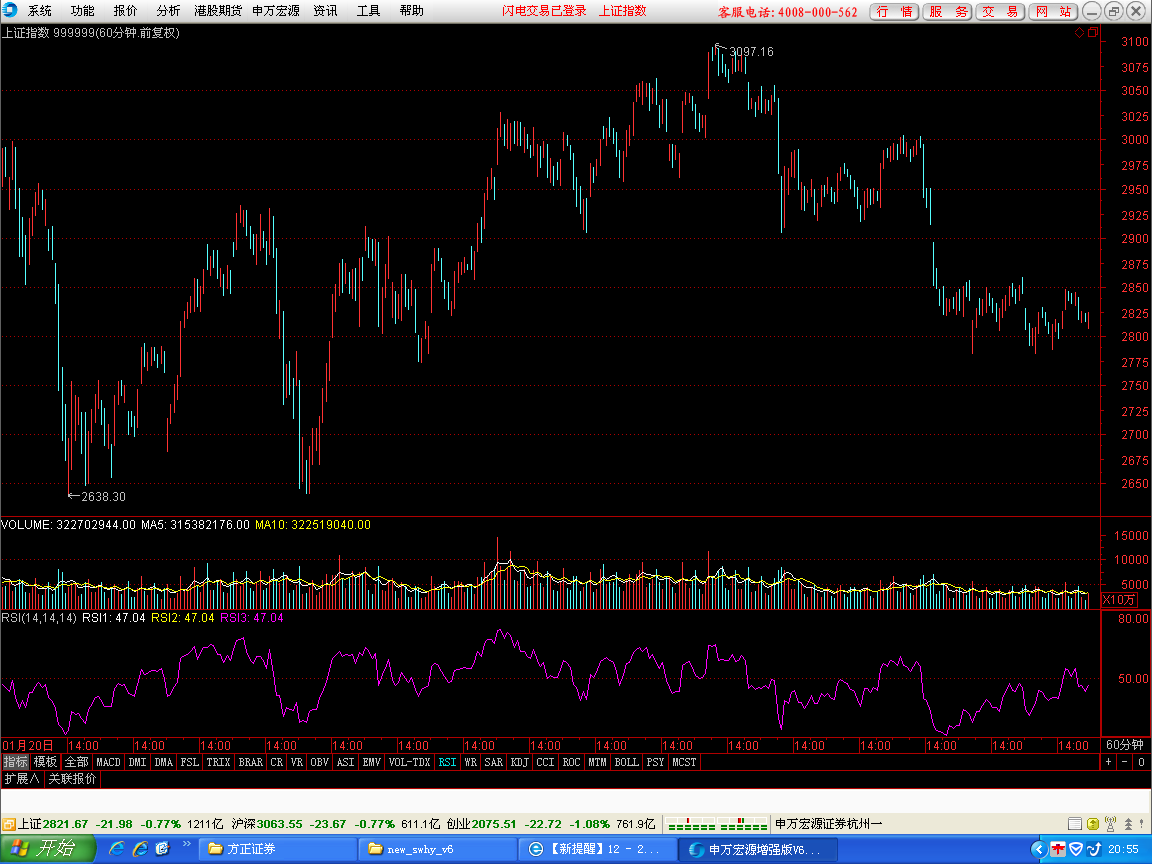Click the list window icon in status bar
1152x864 pixels.
[1075, 824]
